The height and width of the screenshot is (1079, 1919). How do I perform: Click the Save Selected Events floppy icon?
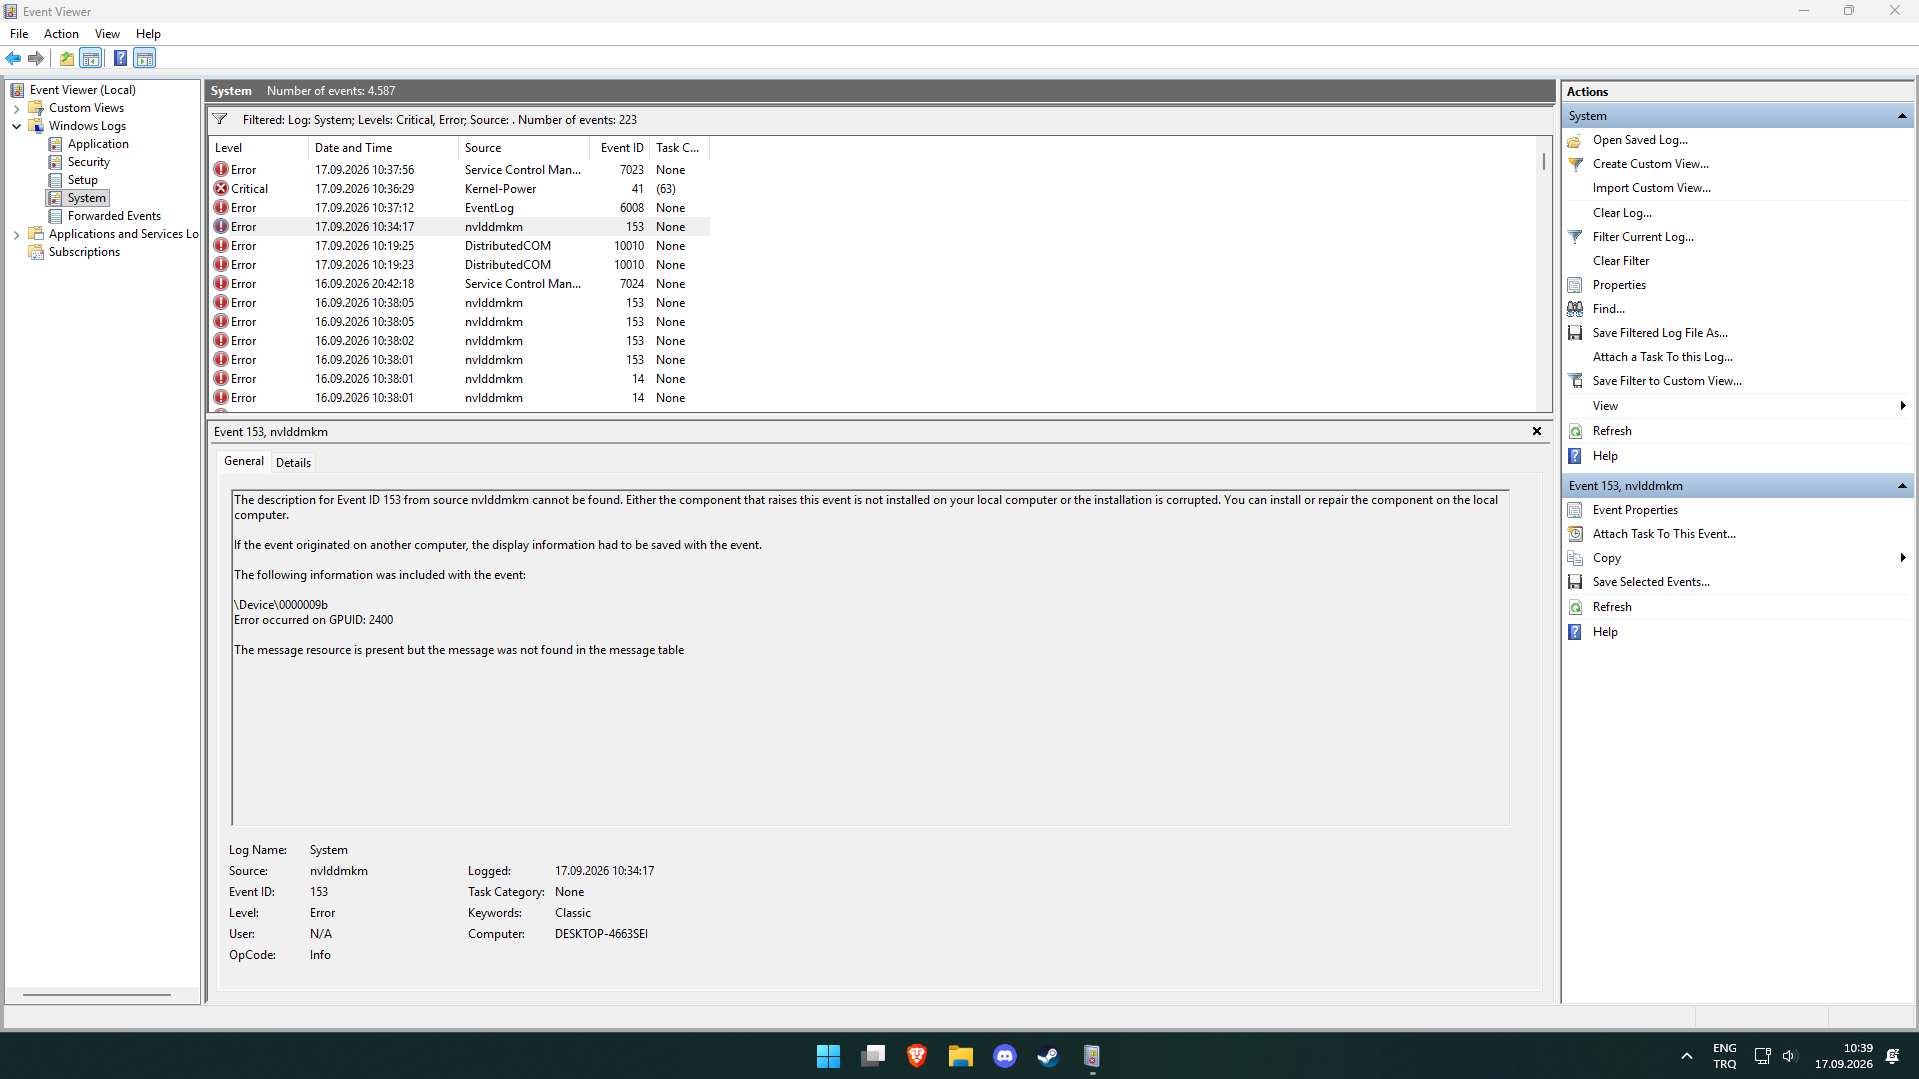tap(1575, 582)
